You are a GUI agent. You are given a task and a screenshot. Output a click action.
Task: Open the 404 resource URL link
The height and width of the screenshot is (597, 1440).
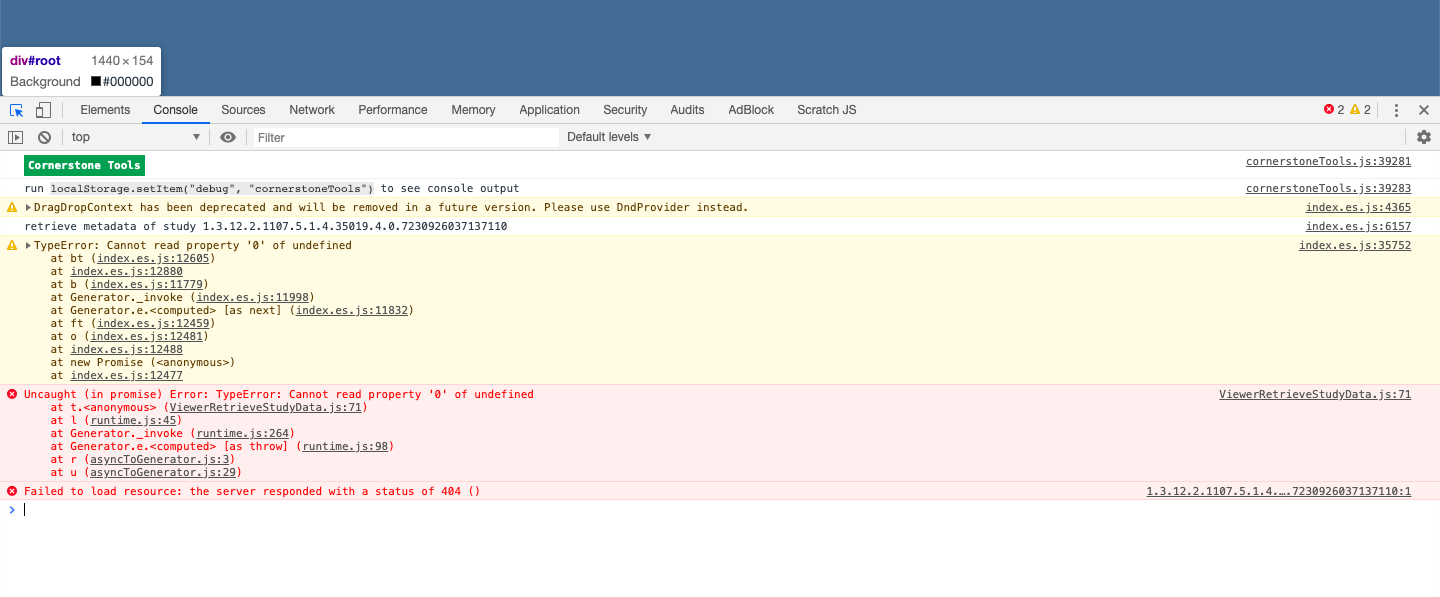tap(1278, 491)
